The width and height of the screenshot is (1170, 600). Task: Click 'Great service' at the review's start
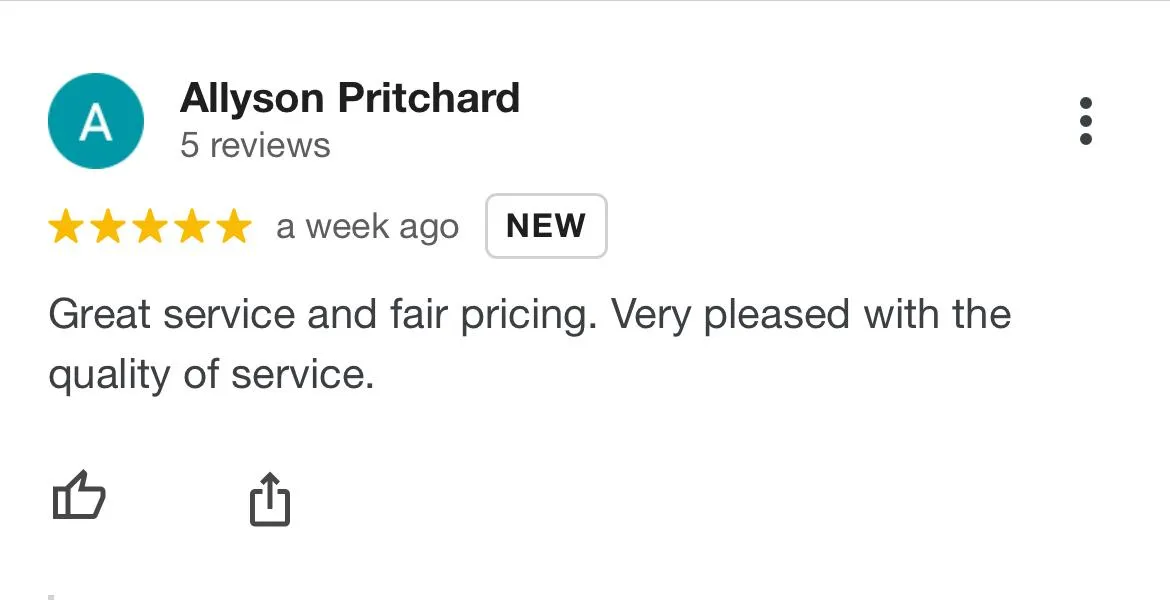[x=171, y=315]
